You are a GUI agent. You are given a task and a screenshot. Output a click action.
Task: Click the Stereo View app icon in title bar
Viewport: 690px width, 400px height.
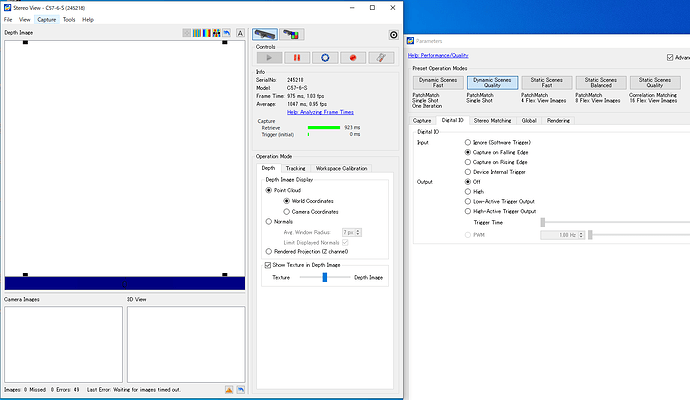click(x=7, y=7)
